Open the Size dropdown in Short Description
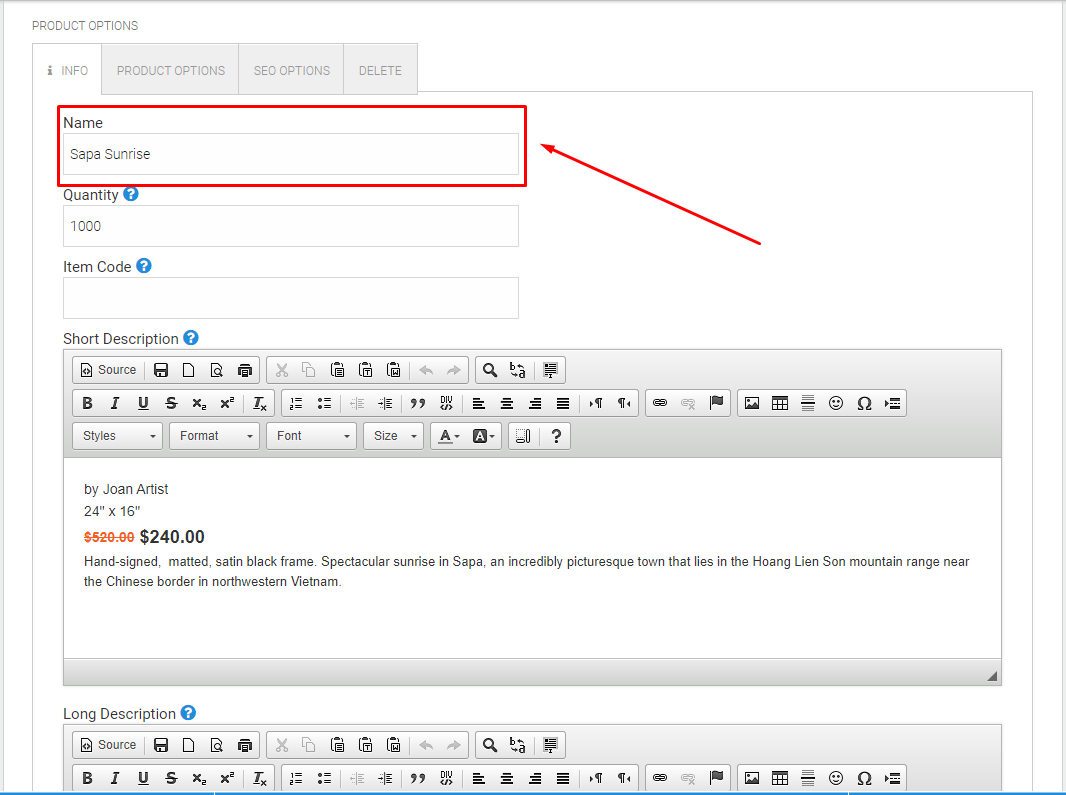The width and height of the screenshot is (1066, 795). click(x=394, y=436)
